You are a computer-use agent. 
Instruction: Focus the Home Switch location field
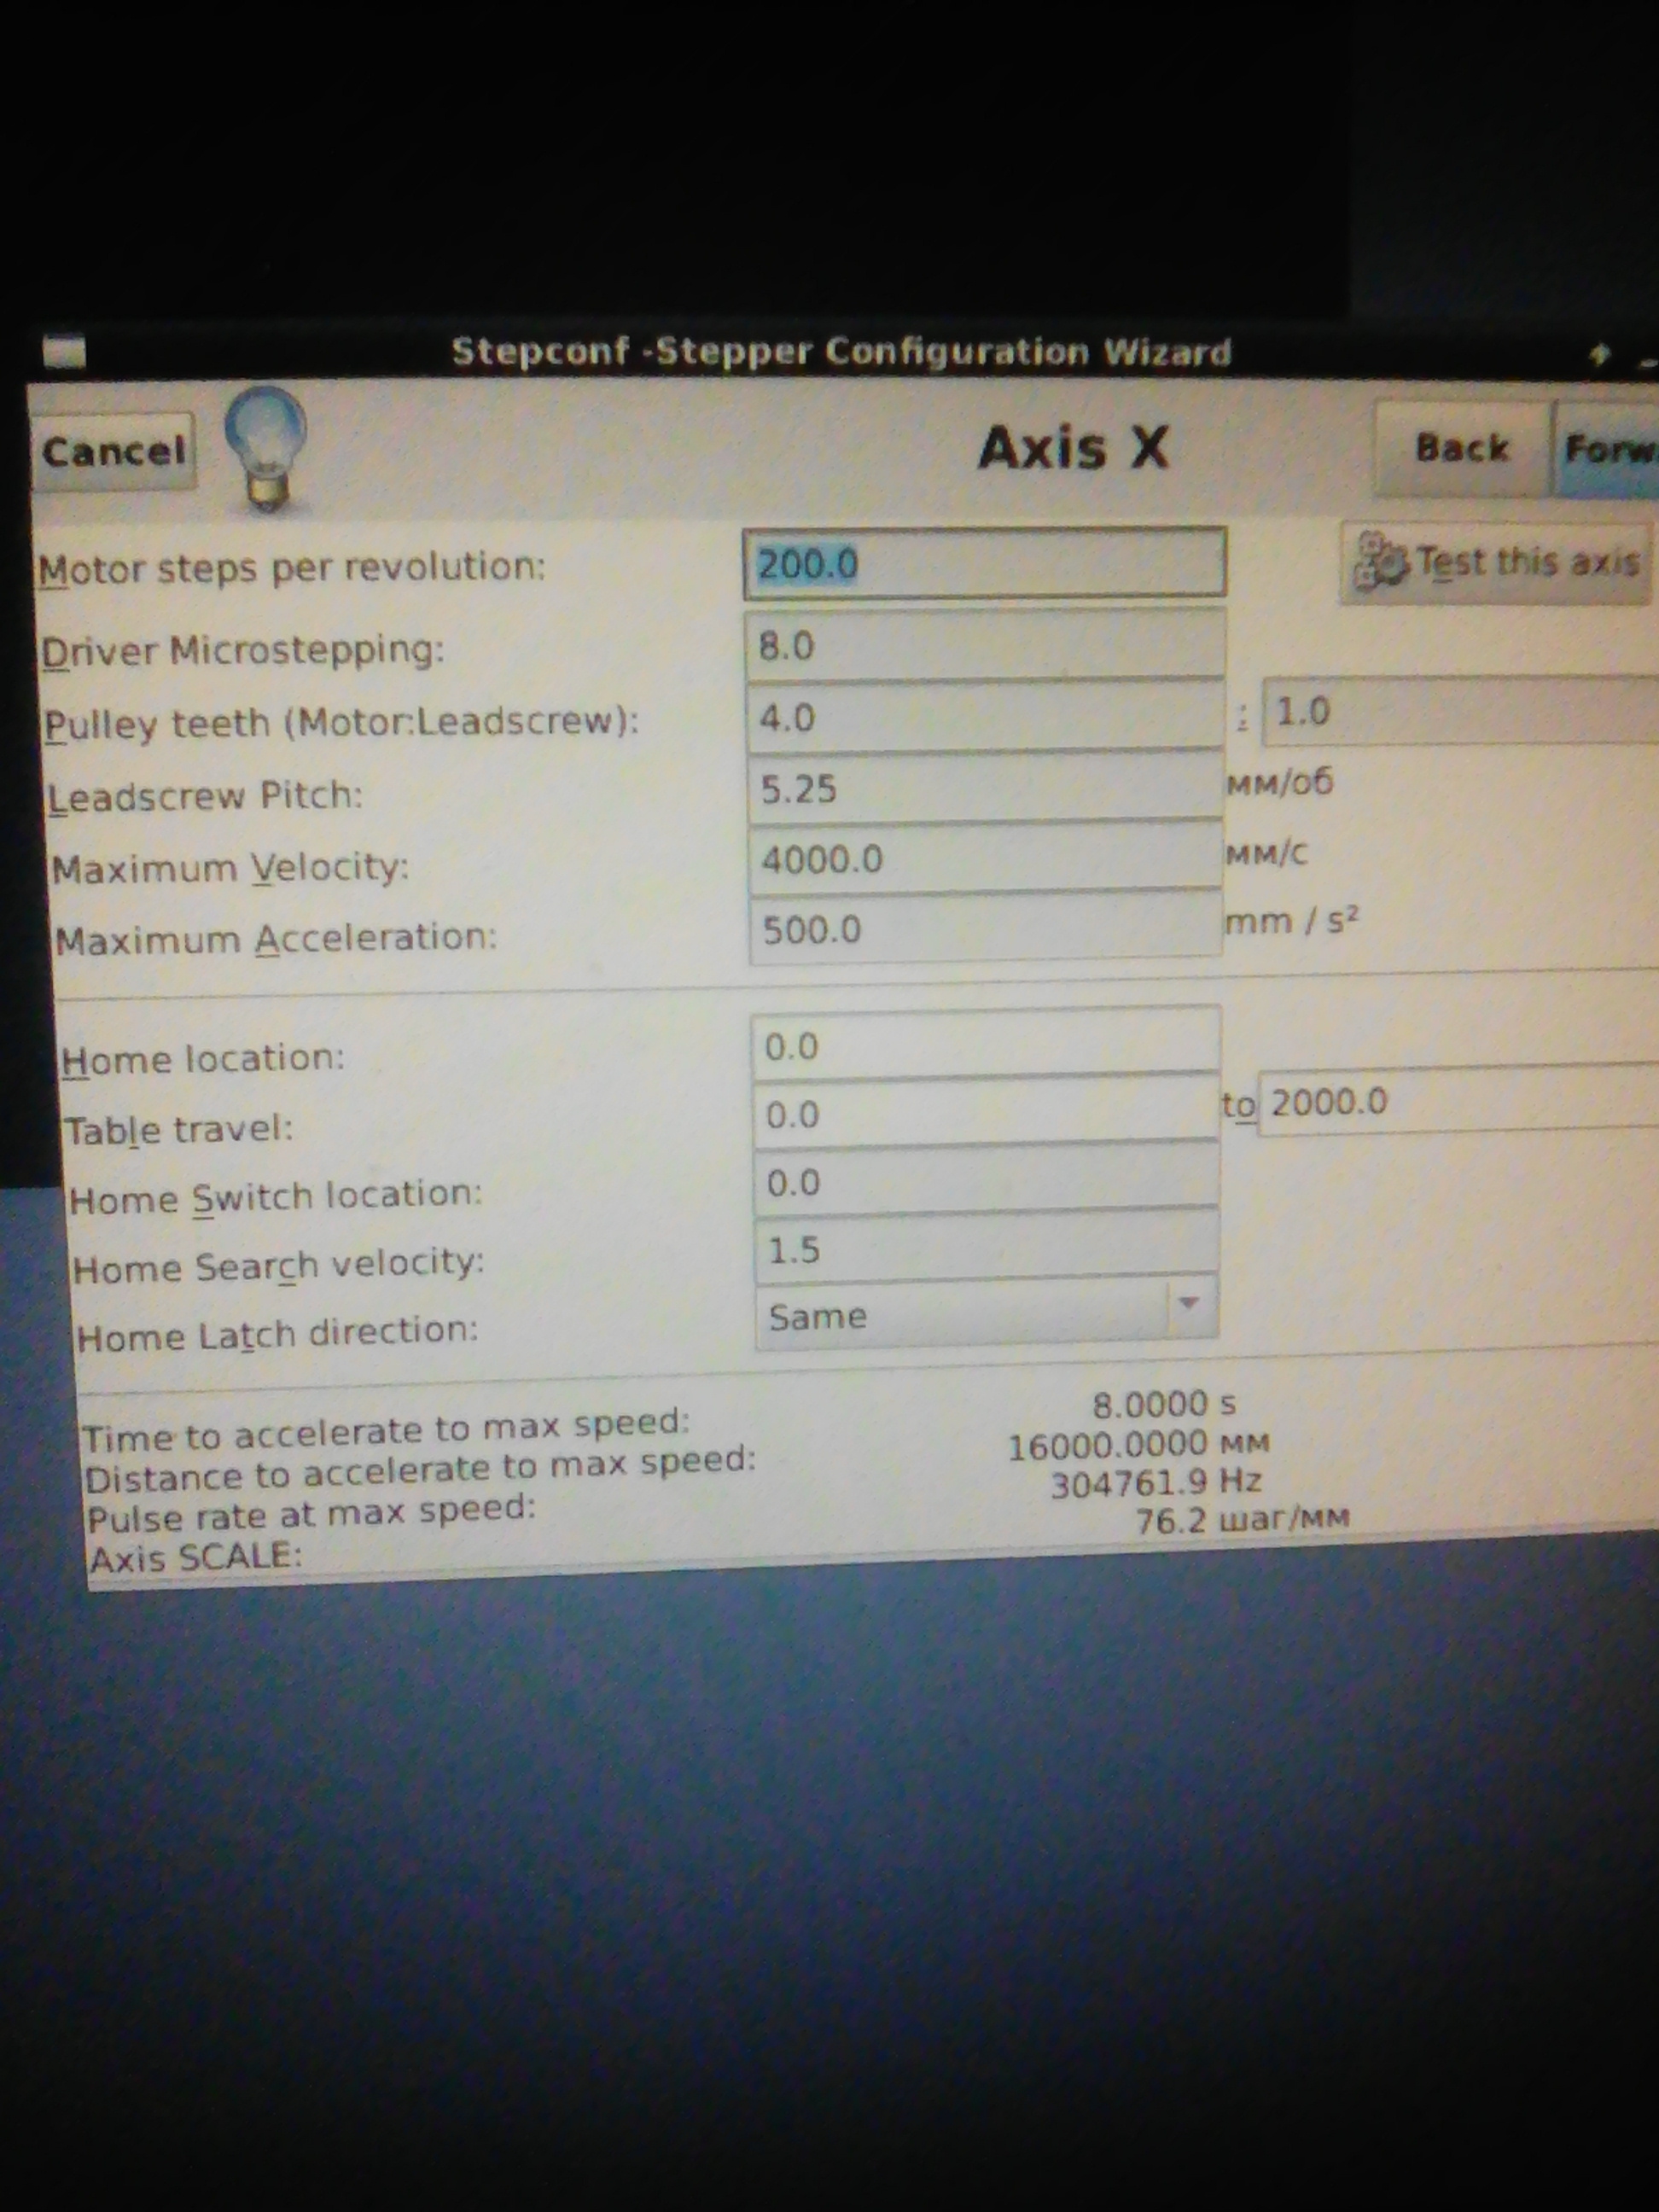984,1182
